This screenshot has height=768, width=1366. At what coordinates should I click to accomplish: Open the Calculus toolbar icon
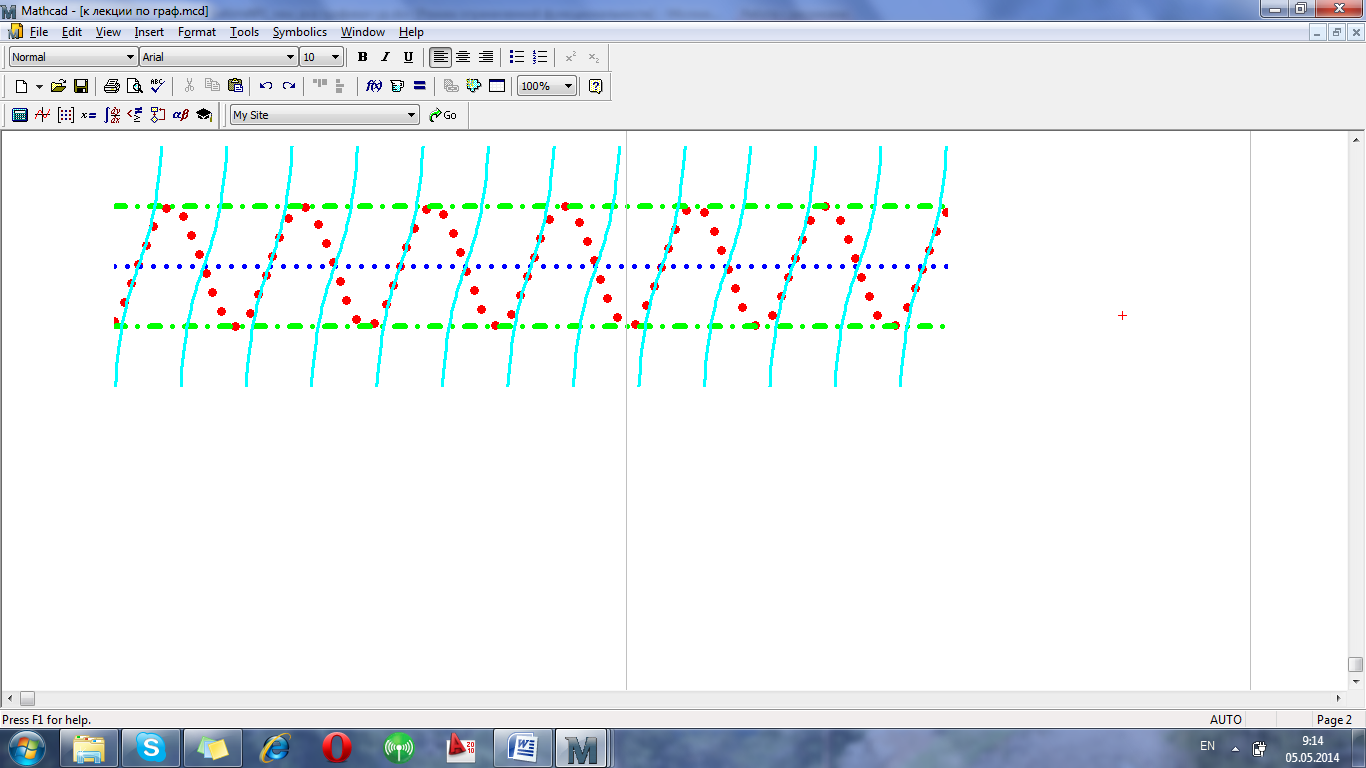click(112, 115)
